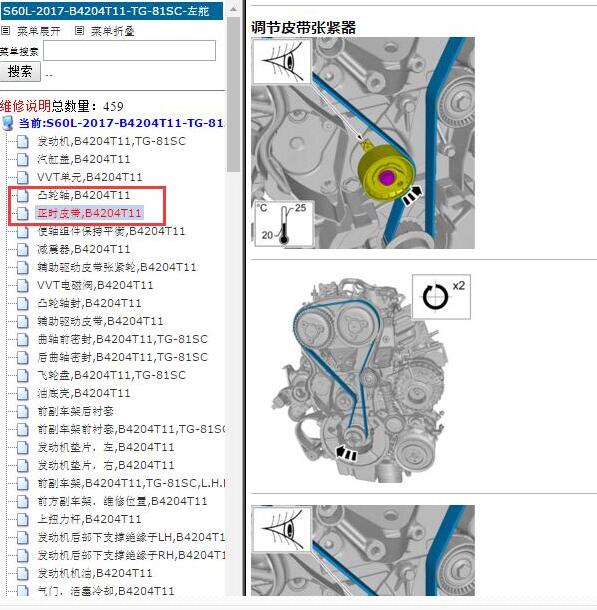597x610 pixels.
Task: Click the S60L-2017-B4204T11-TG-81SC-左舵 title header
Action: (x=112, y=11)
